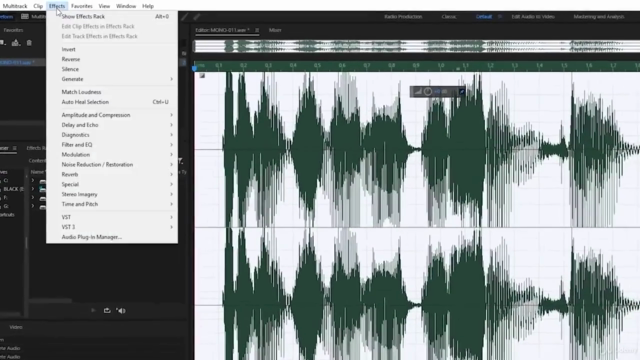The height and width of the screenshot is (360, 640).
Task: Choose Show Effects Rack
Action: [x=112, y=16]
